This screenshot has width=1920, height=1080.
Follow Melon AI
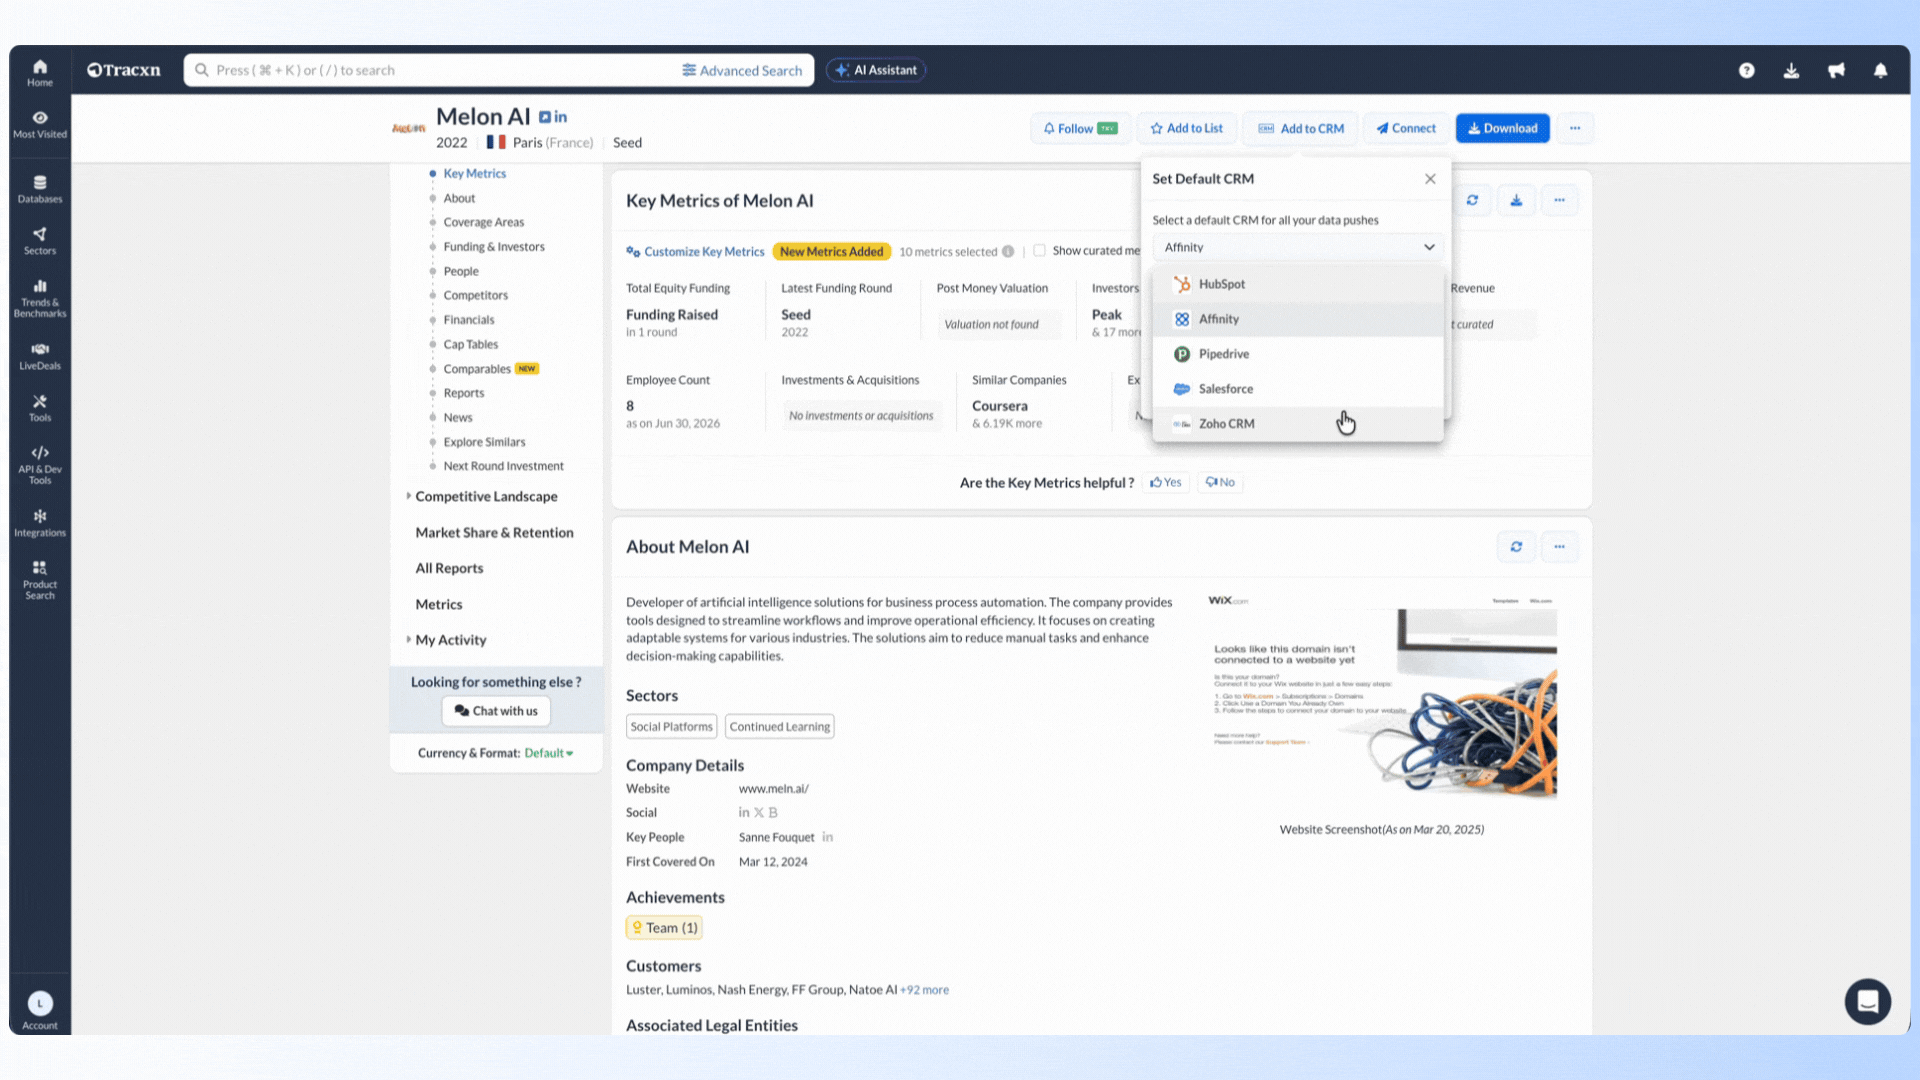[x=1080, y=128]
